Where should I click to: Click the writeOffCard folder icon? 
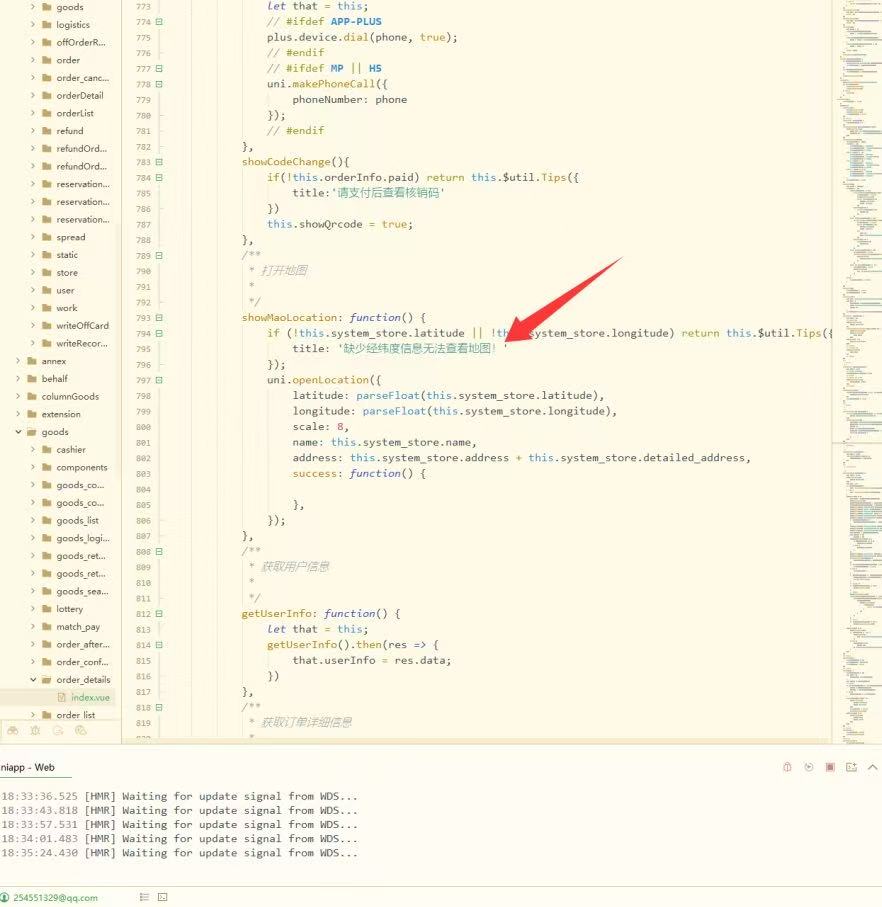click(47, 326)
